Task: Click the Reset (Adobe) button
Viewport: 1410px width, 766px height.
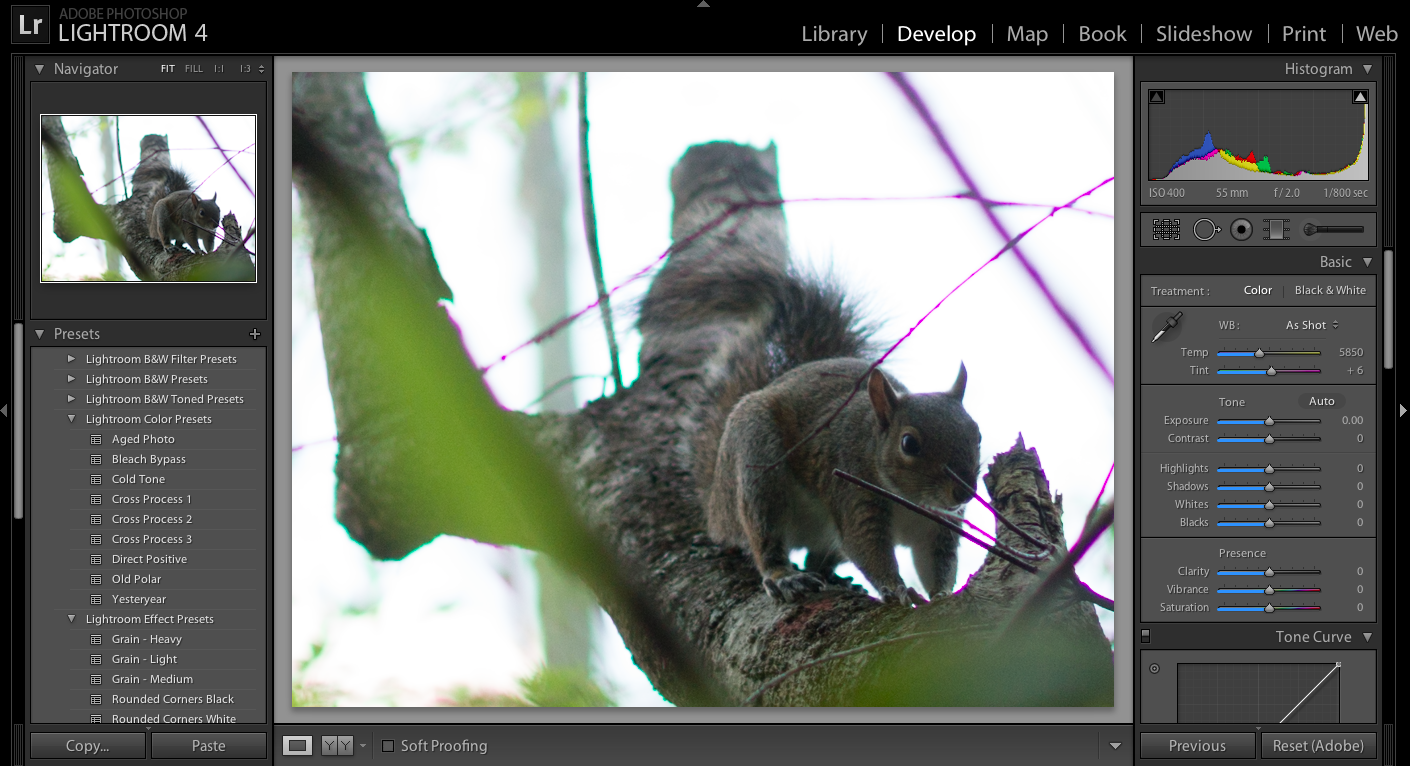Action: (1318, 745)
